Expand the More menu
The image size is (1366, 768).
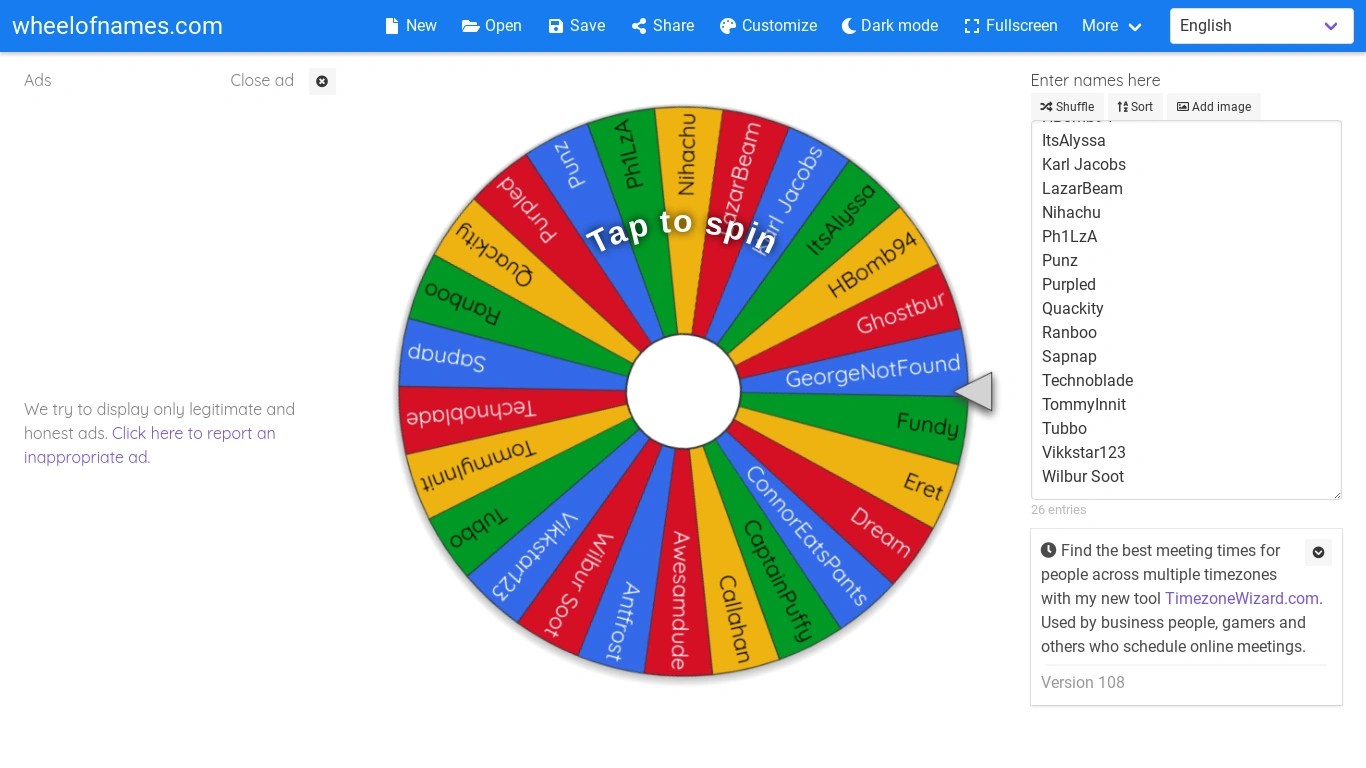point(1111,26)
